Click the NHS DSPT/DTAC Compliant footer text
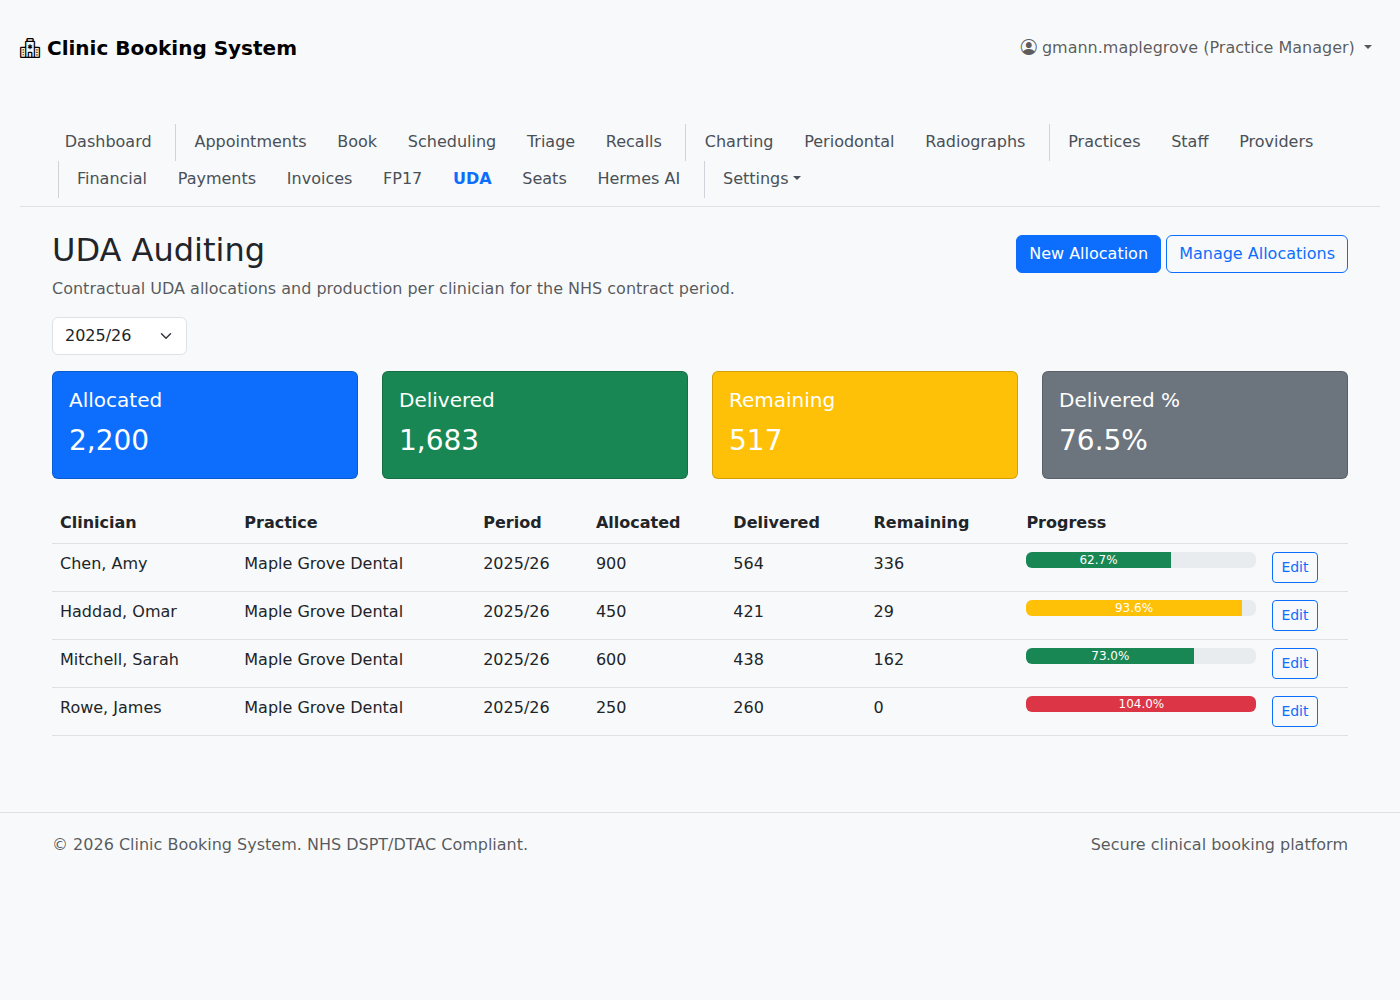Viewport: 1400px width, 1000px height. pos(417,844)
